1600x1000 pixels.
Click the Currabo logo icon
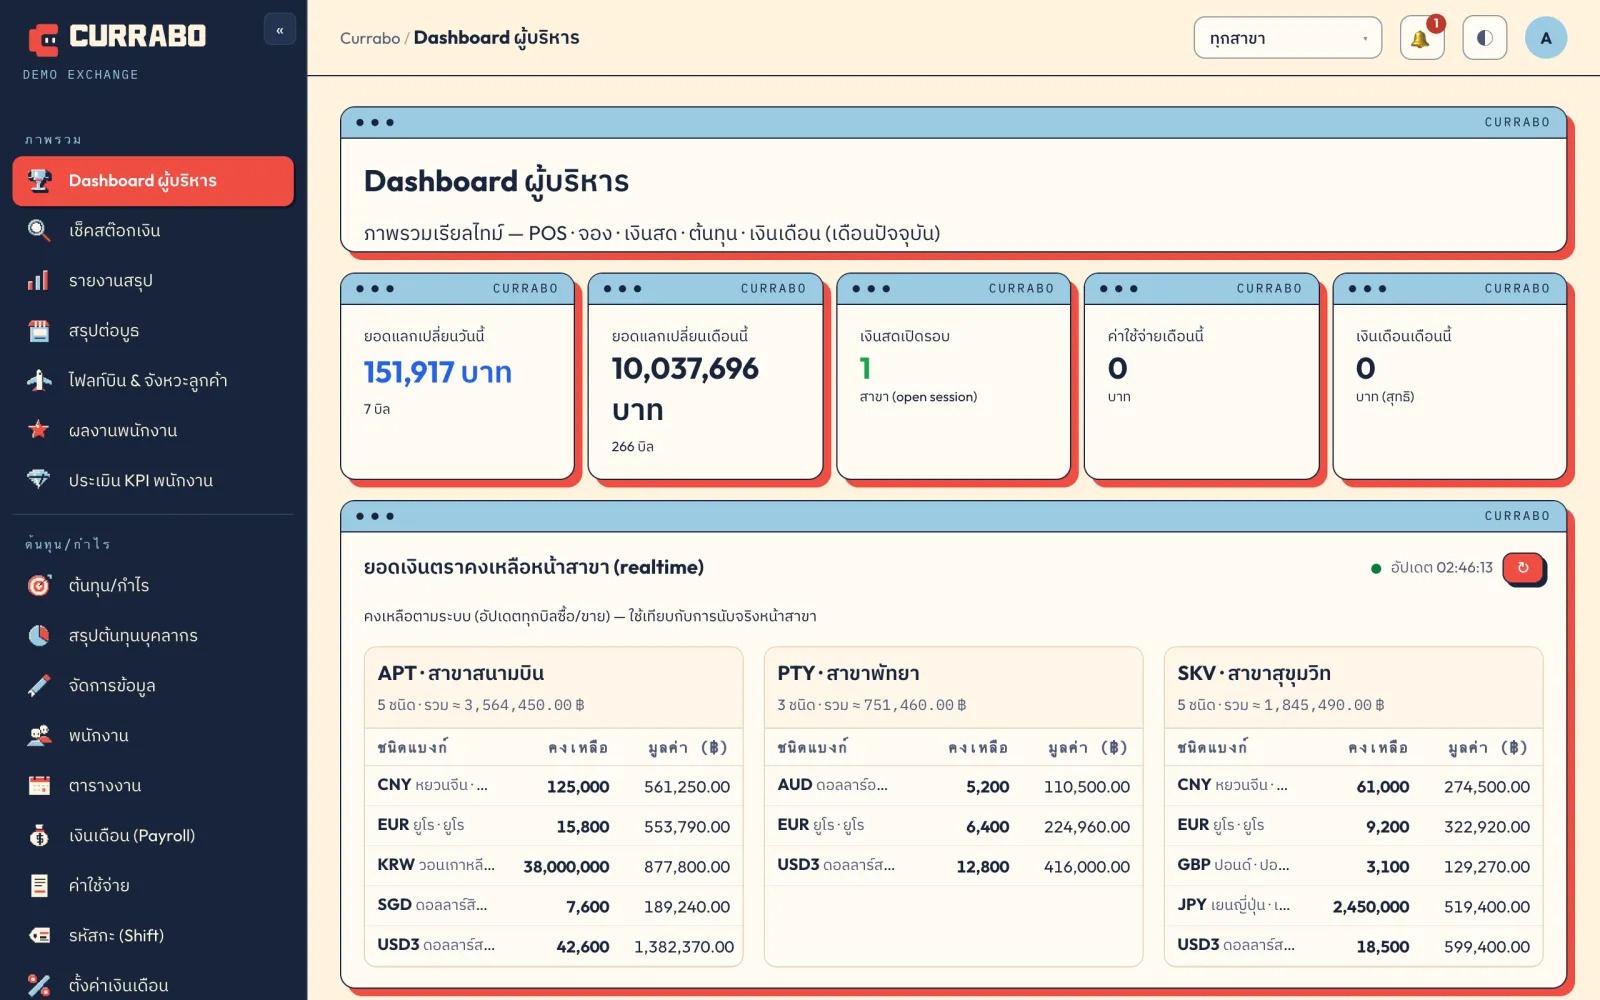pyautogui.click(x=43, y=39)
